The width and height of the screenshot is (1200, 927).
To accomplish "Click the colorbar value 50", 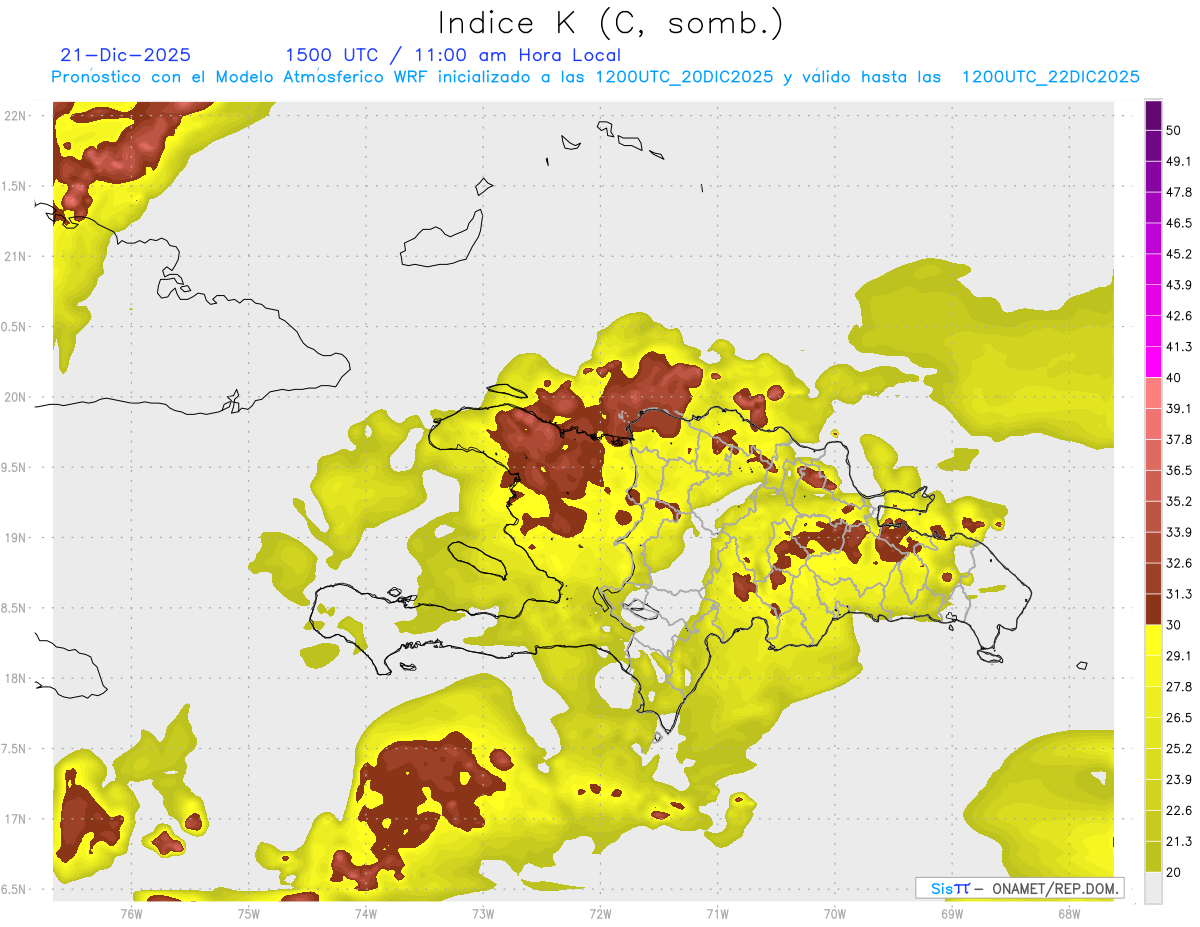I will pos(1174,130).
